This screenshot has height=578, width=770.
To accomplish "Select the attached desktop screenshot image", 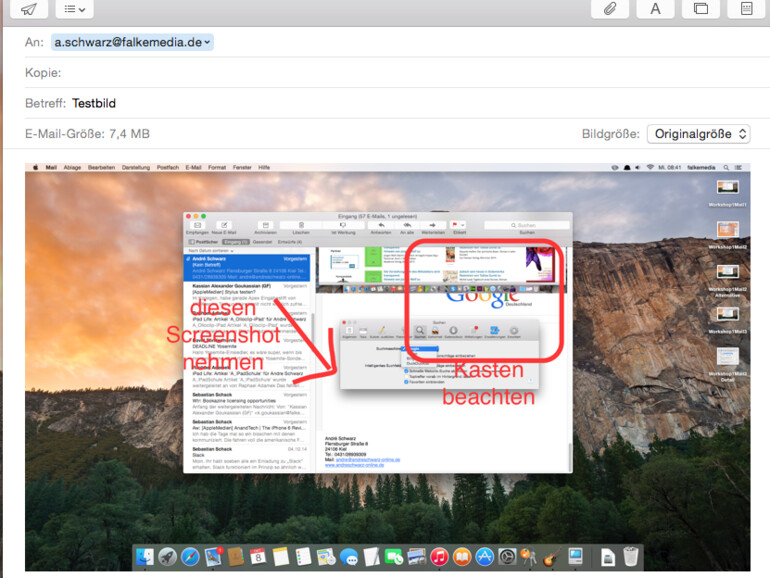I will (x=387, y=367).
